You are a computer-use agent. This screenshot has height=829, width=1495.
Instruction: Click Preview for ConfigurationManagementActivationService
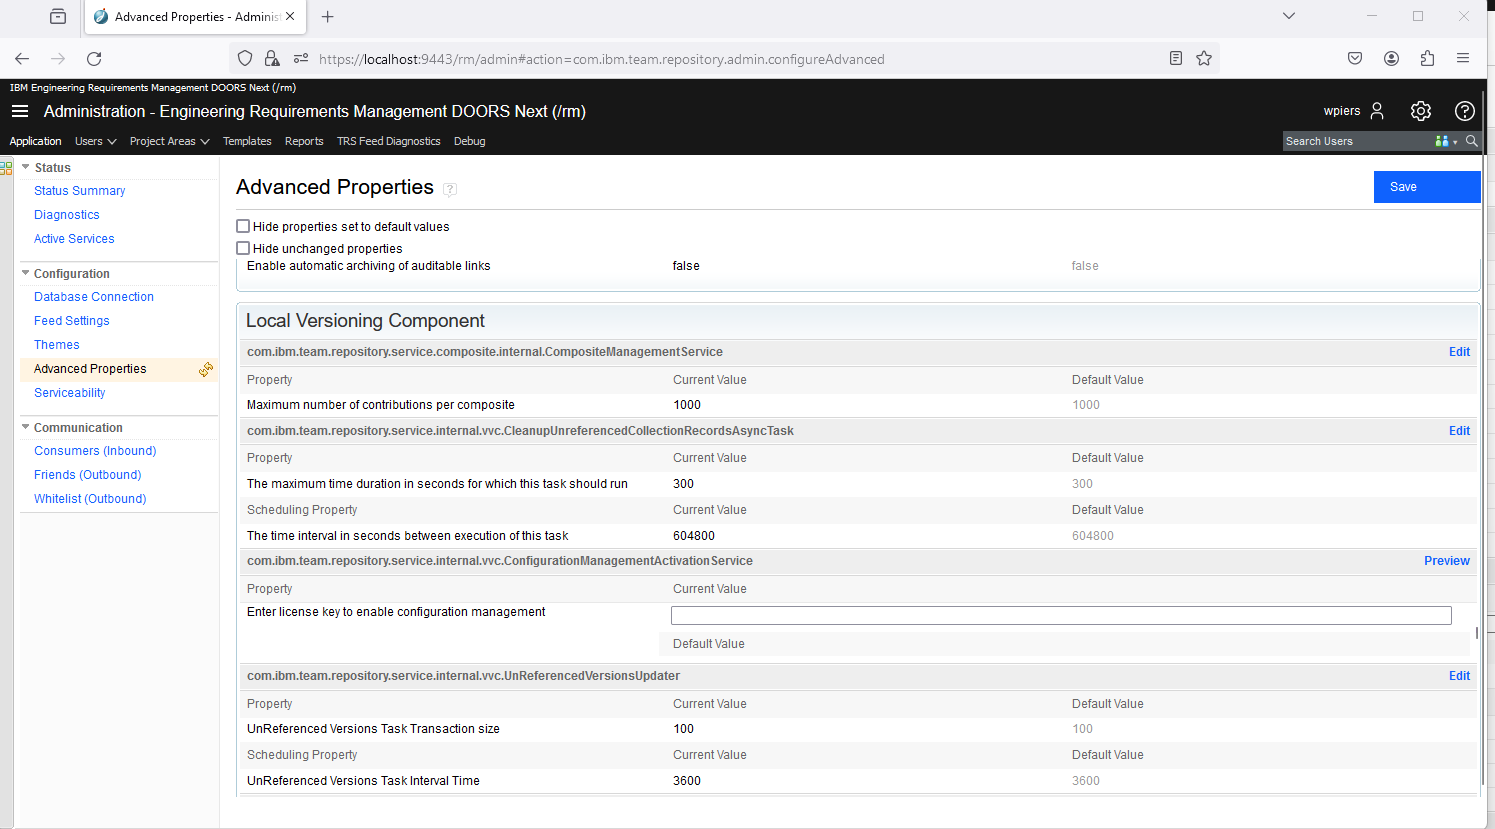pos(1447,561)
